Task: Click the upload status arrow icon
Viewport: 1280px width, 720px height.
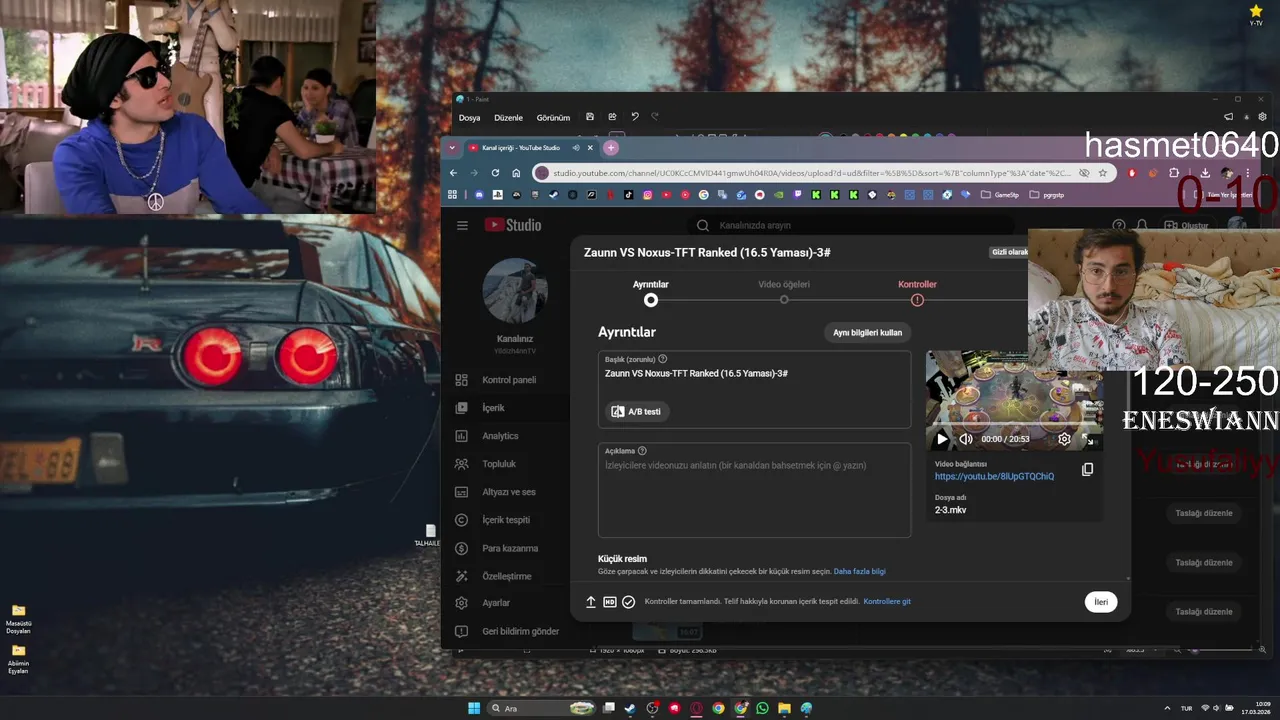Action: [x=591, y=602]
